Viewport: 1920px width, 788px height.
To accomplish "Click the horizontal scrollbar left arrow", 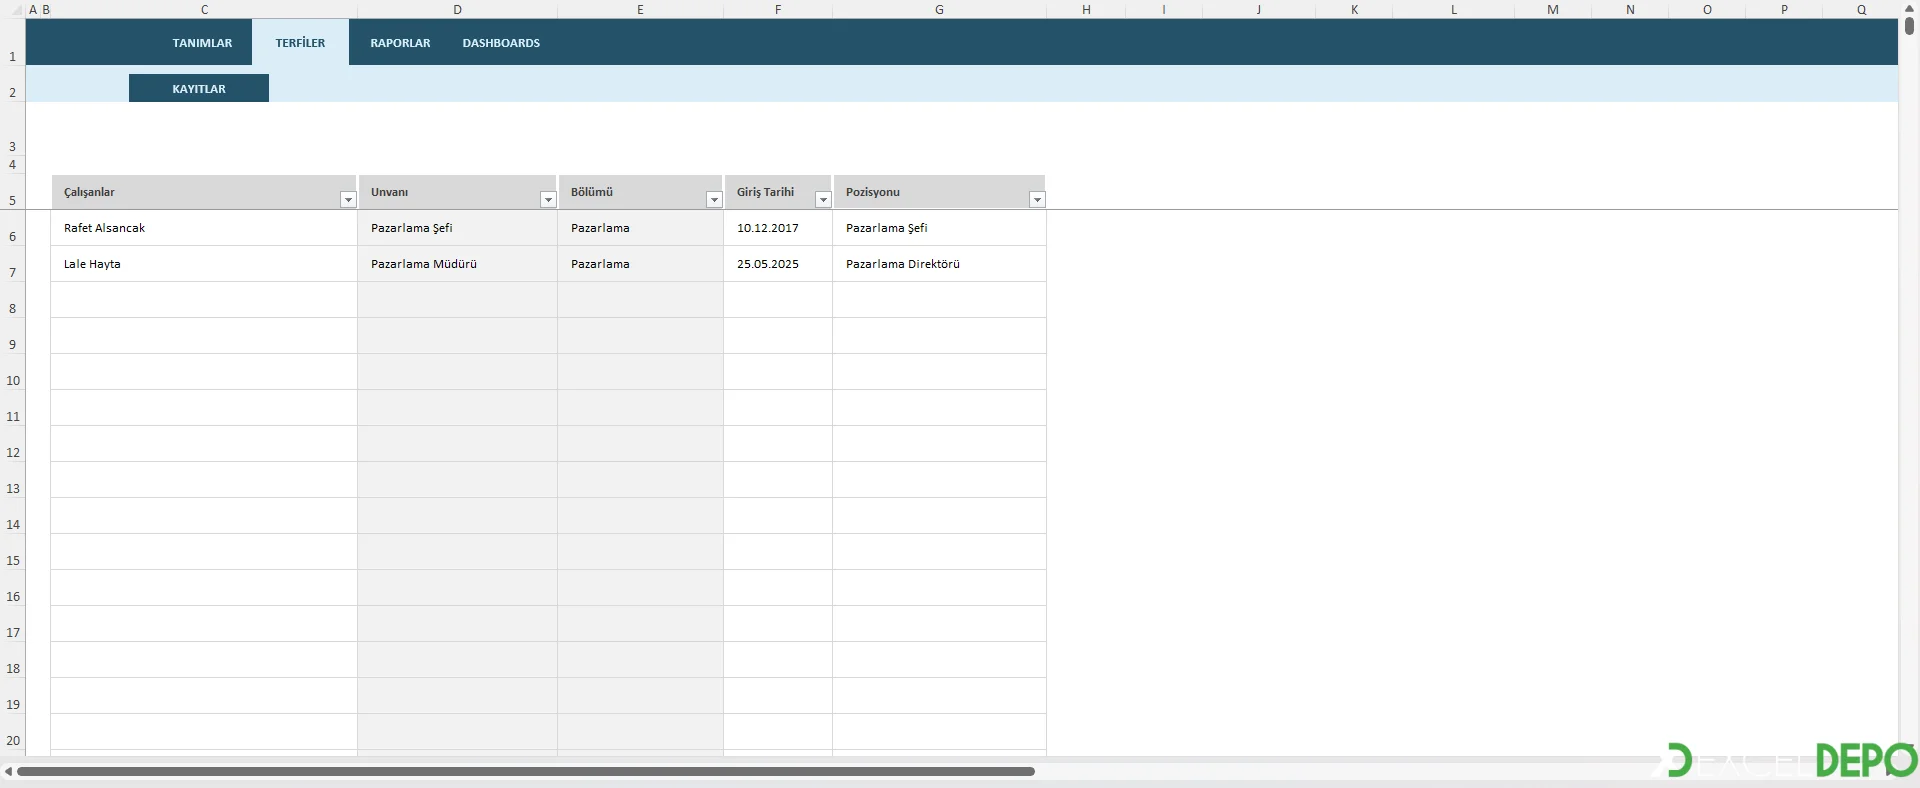I will pos(8,771).
